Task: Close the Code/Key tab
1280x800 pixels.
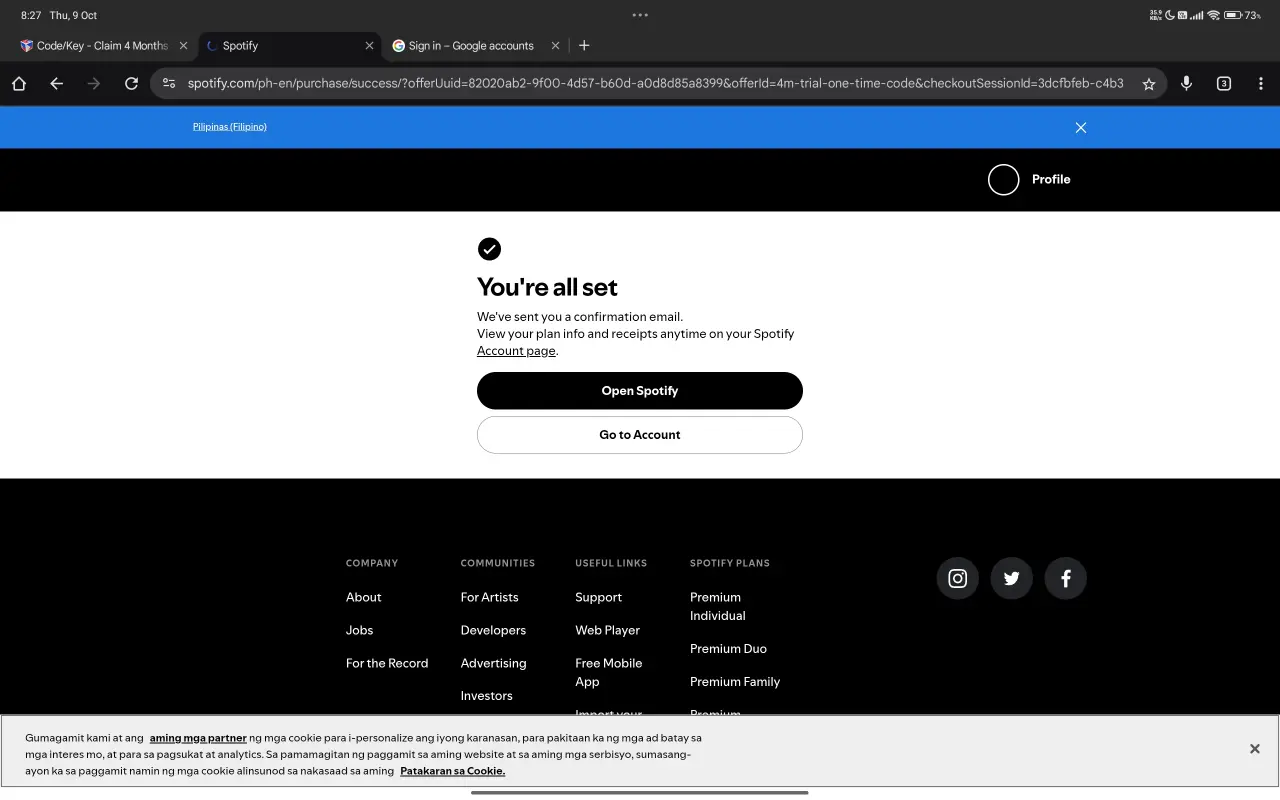Action: pyautogui.click(x=183, y=46)
